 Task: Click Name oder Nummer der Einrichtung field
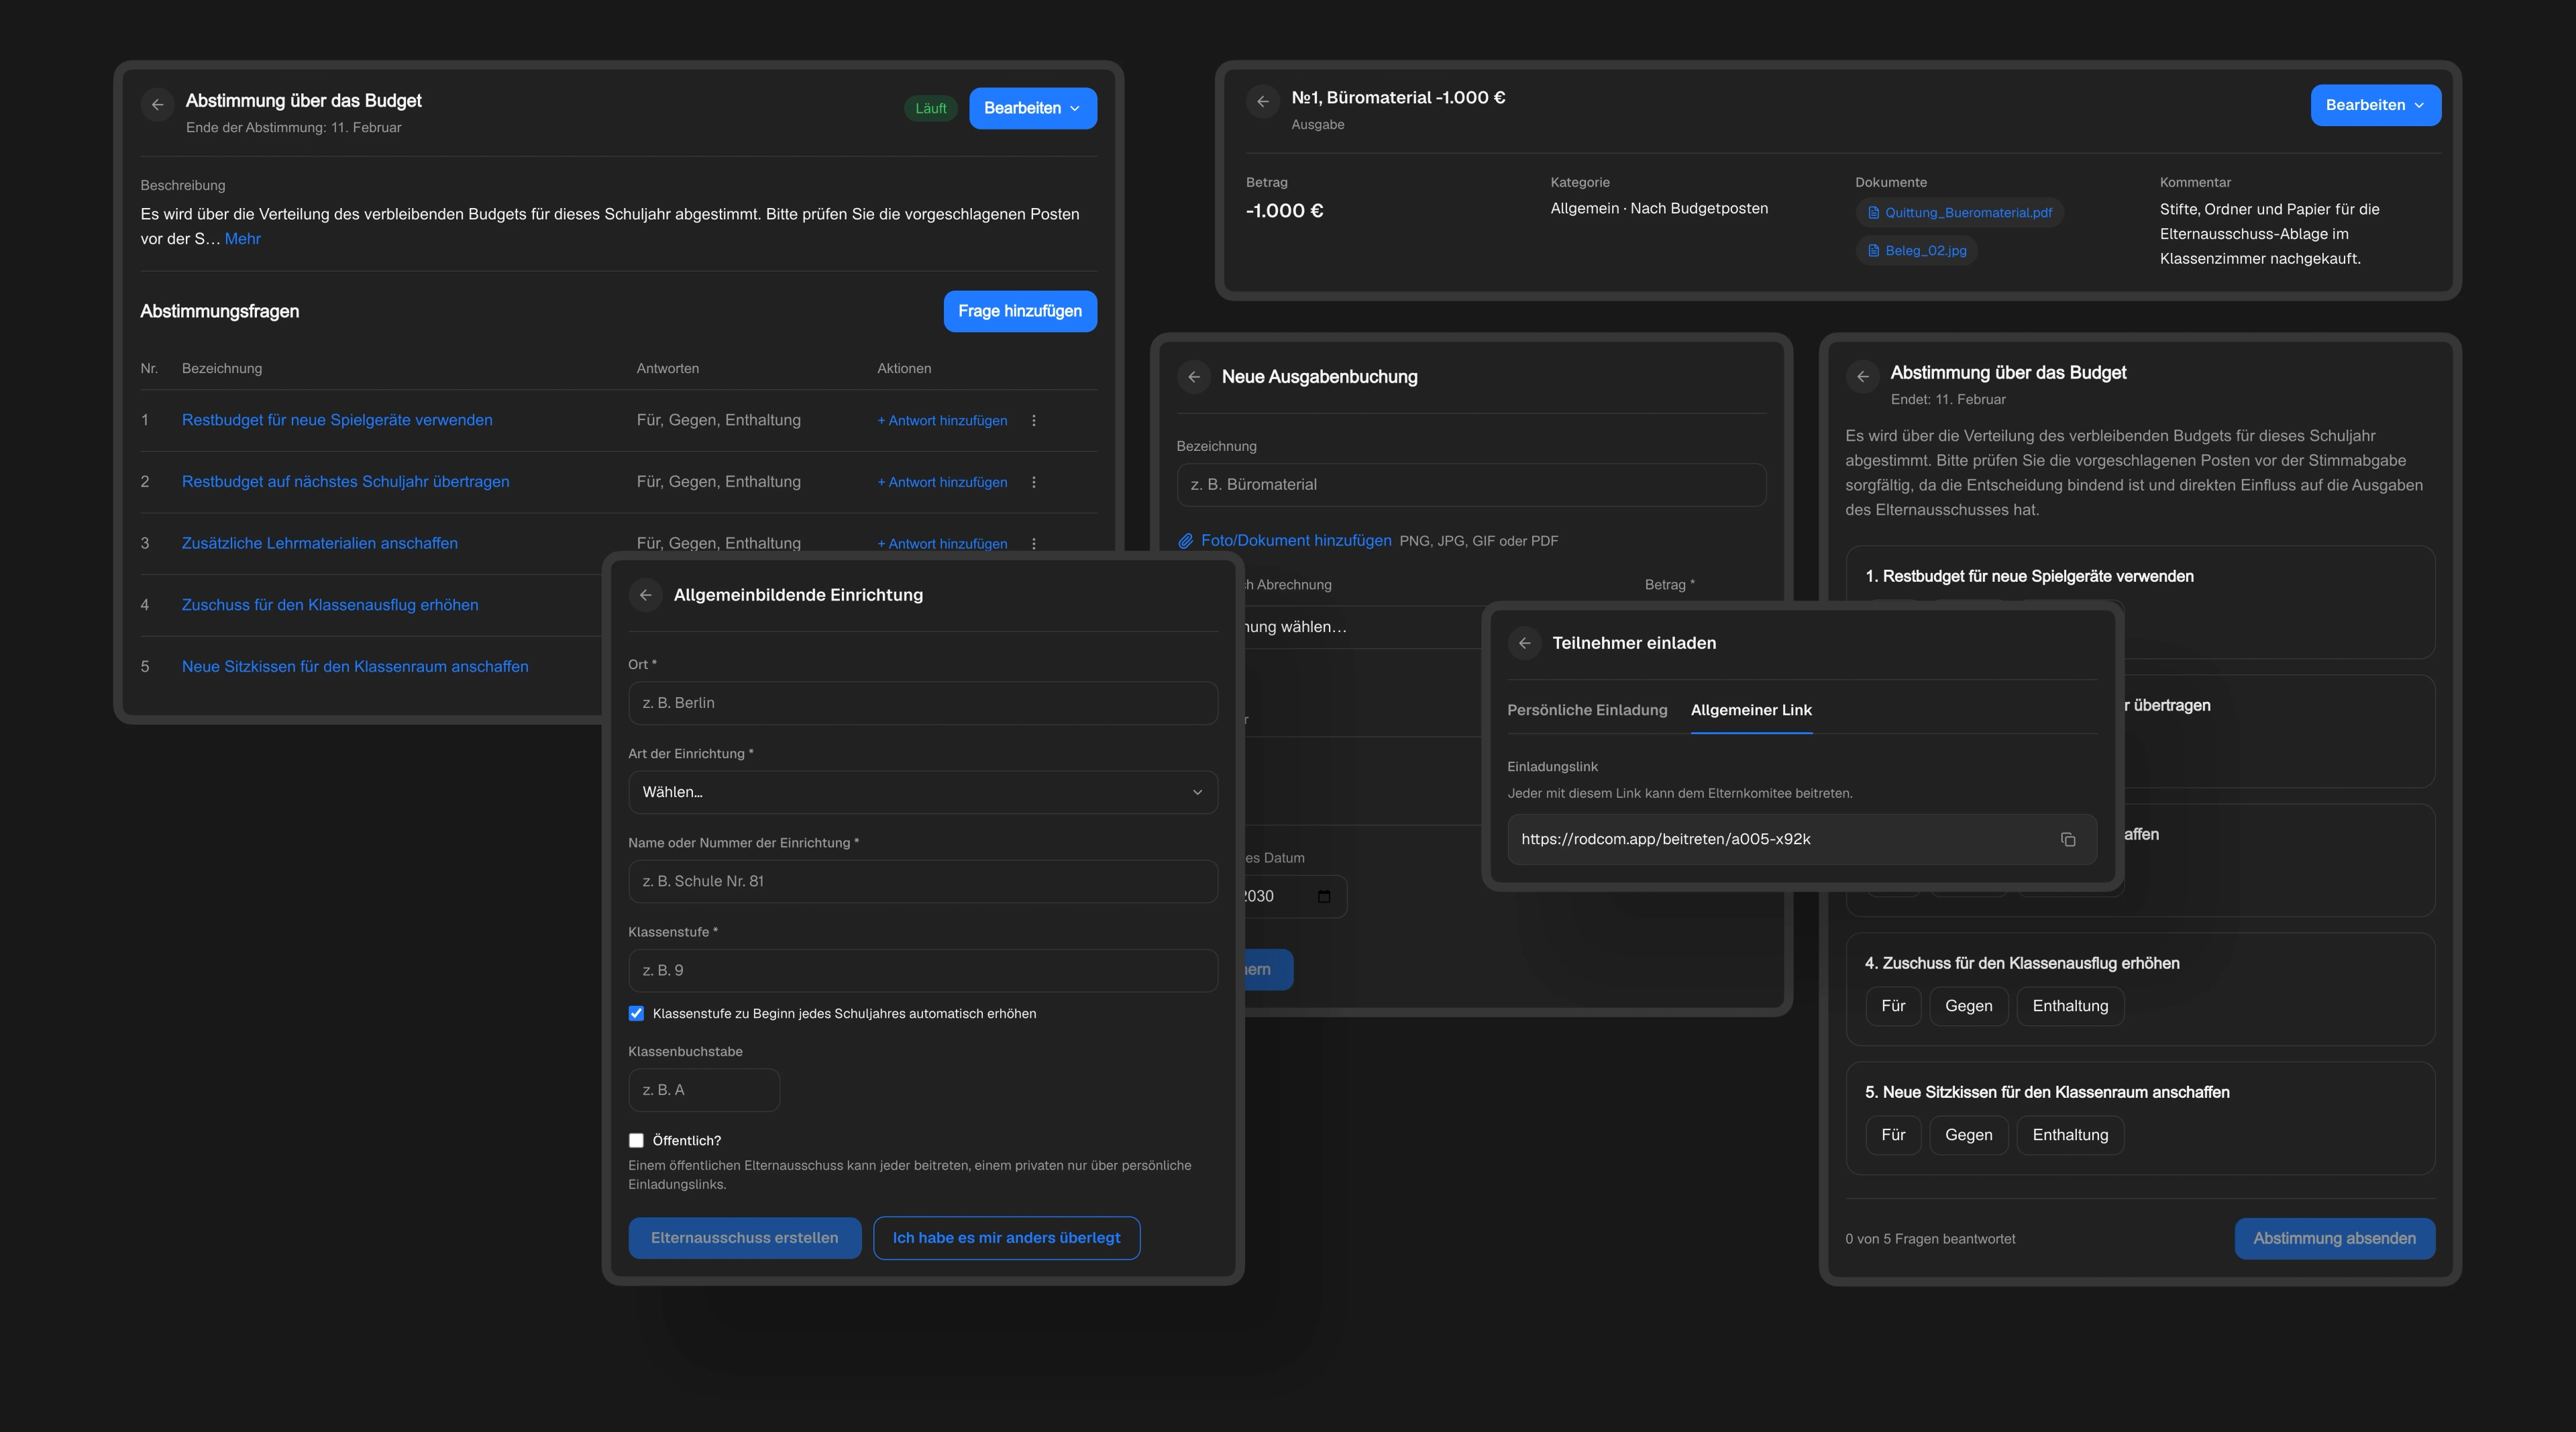click(x=922, y=881)
